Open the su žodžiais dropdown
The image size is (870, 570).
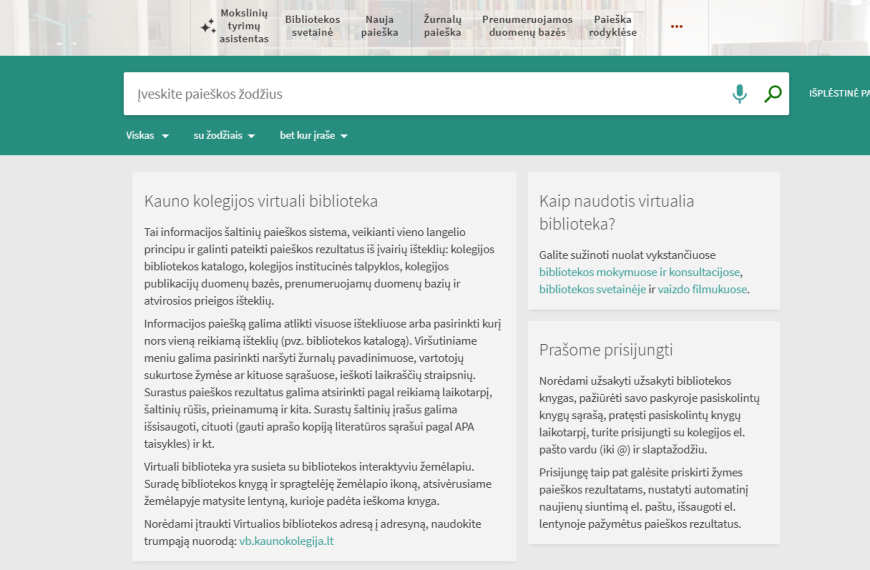pyautogui.click(x=224, y=136)
